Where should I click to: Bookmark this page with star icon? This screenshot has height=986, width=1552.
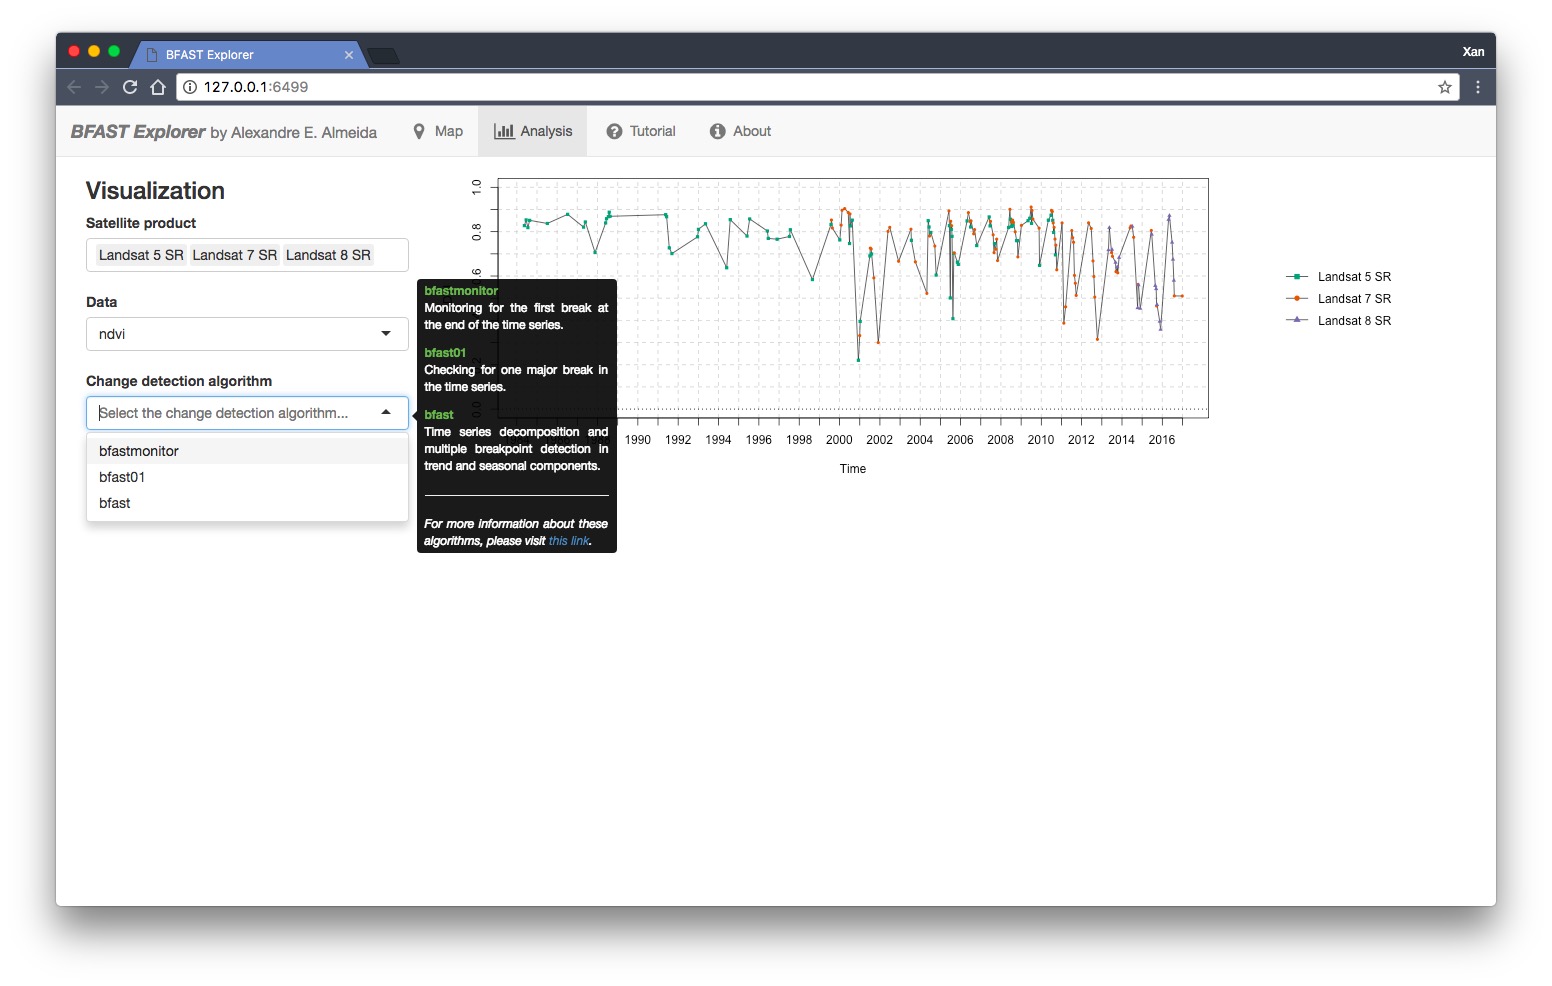click(x=1445, y=87)
